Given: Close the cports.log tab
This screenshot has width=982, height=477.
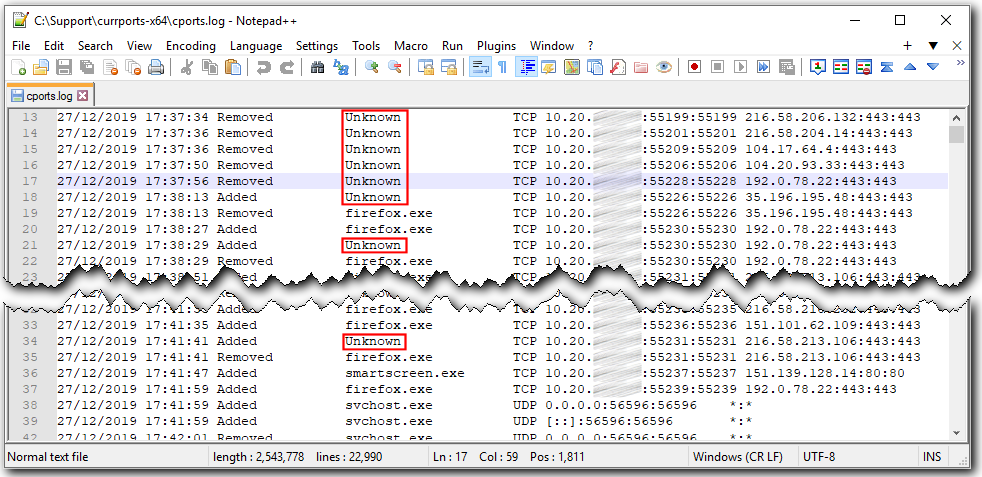Looking at the screenshot, I should [x=83, y=96].
